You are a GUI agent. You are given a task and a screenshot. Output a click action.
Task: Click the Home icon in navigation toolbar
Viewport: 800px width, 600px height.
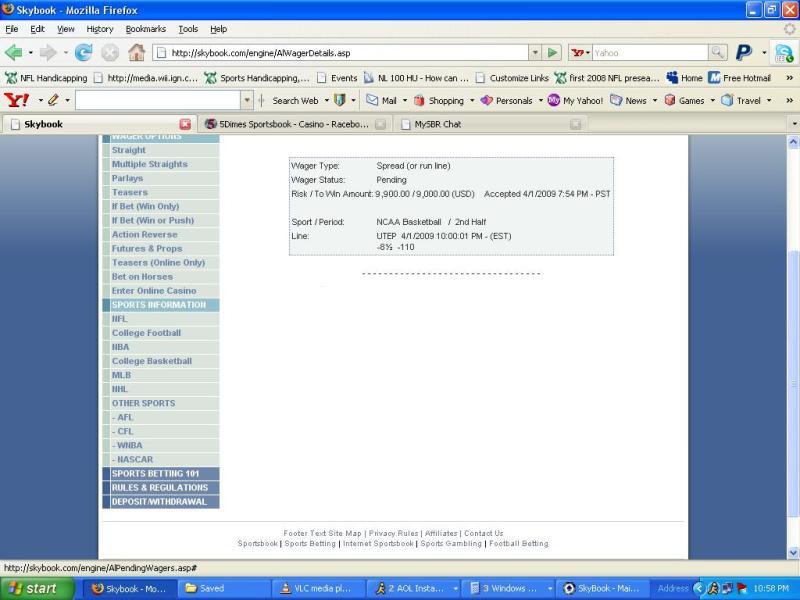[137, 53]
